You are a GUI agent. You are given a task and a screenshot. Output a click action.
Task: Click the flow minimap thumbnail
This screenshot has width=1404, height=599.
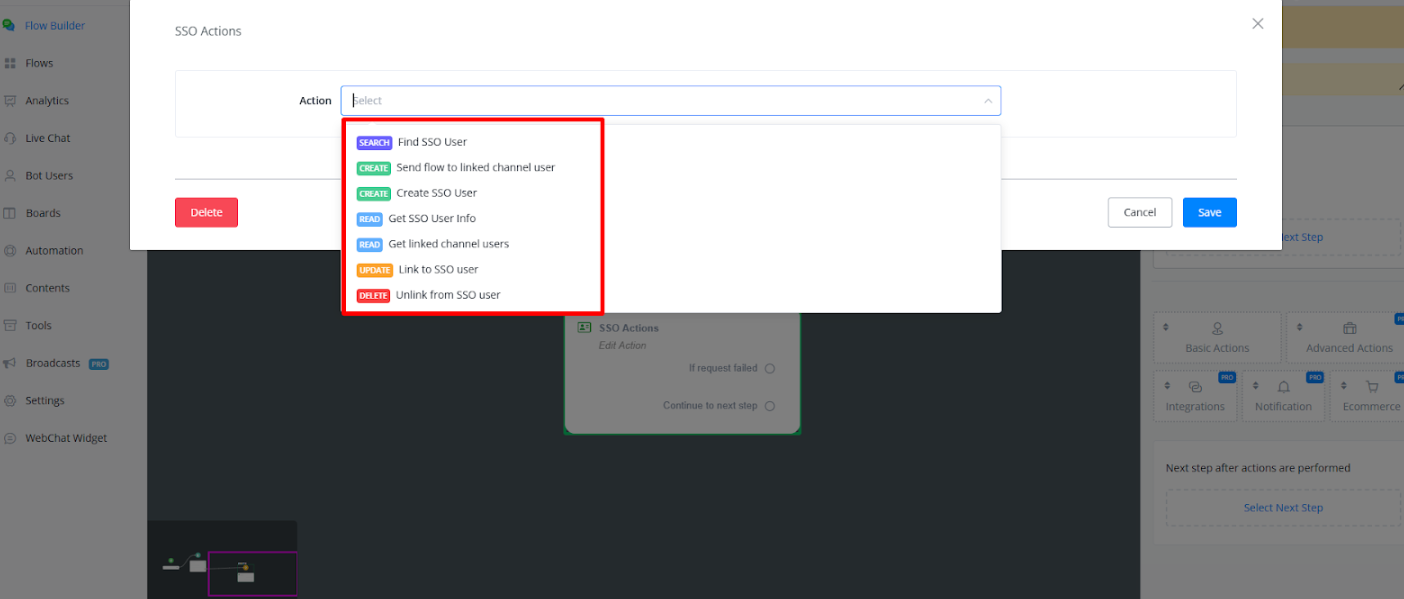point(222,559)
